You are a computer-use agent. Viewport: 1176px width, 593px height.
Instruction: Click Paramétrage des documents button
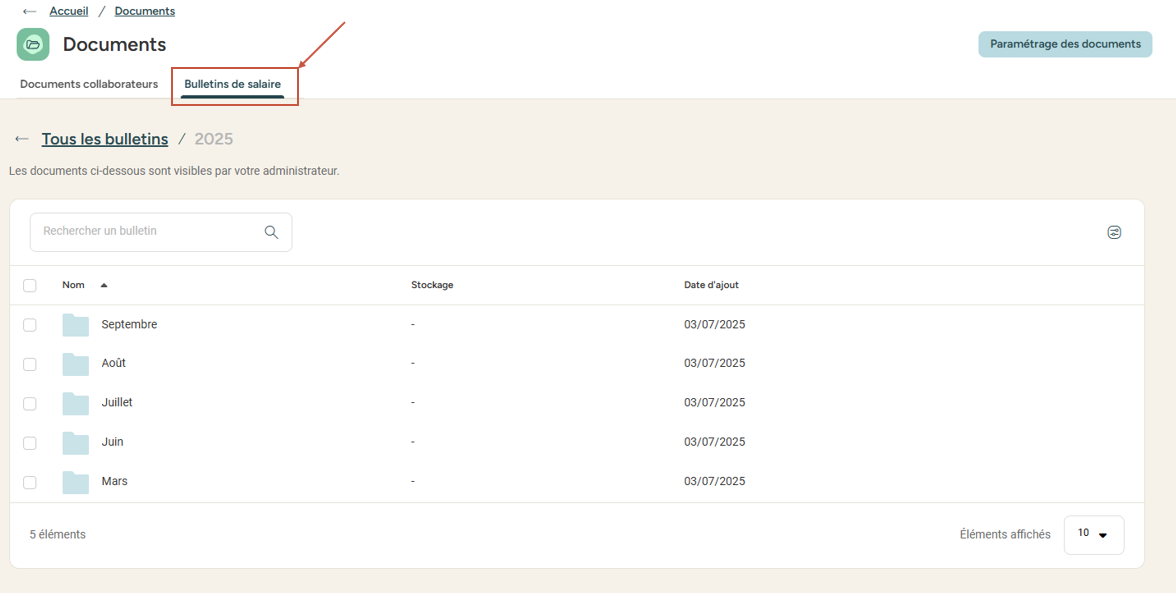tap(1064, 44)
